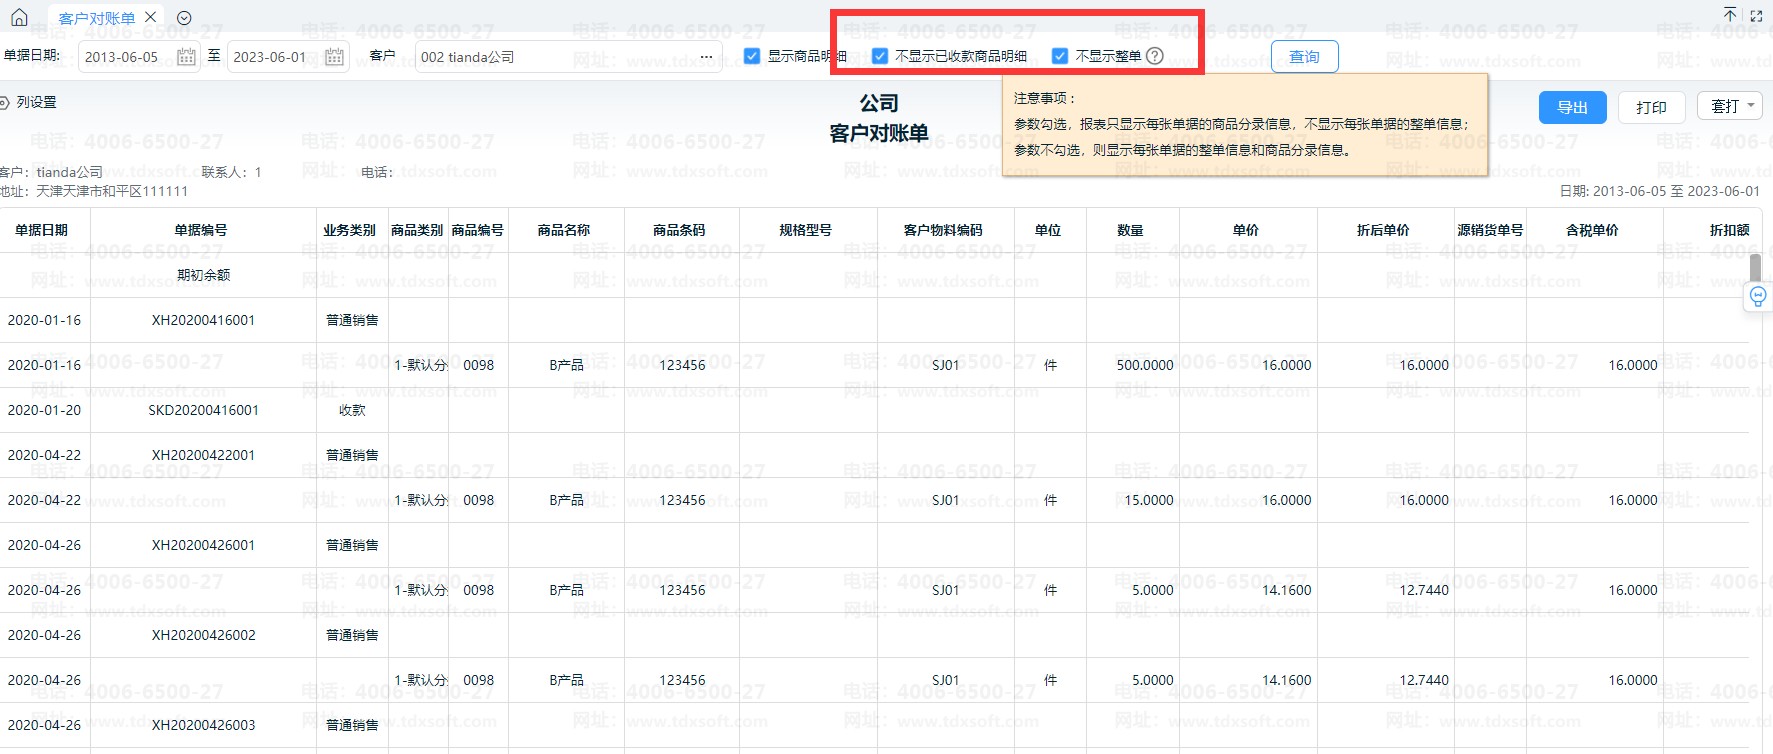Click the blue 导出 export button
Screen dimensions: 1773x754
point(1572,107)
